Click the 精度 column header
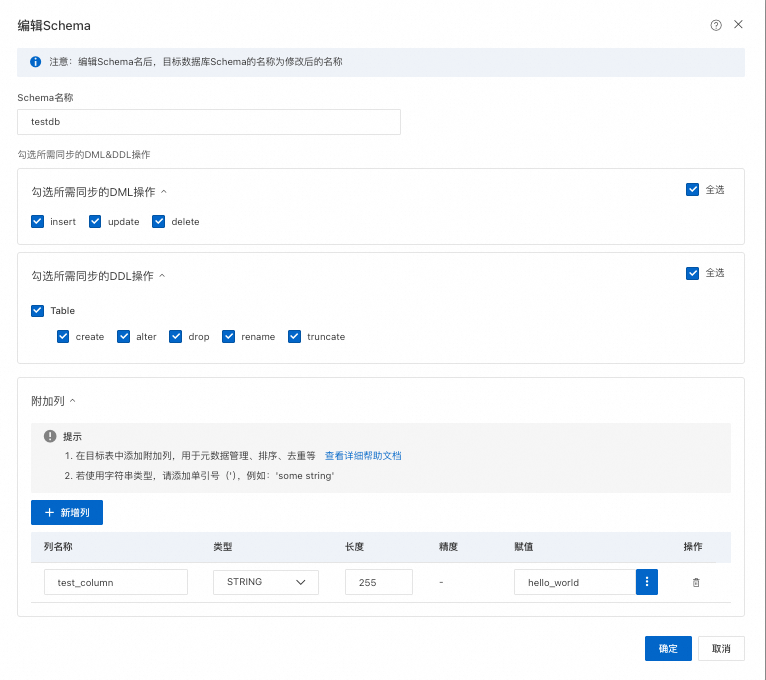Viewport: 766px width, 680px height. [x=448, y=547]
